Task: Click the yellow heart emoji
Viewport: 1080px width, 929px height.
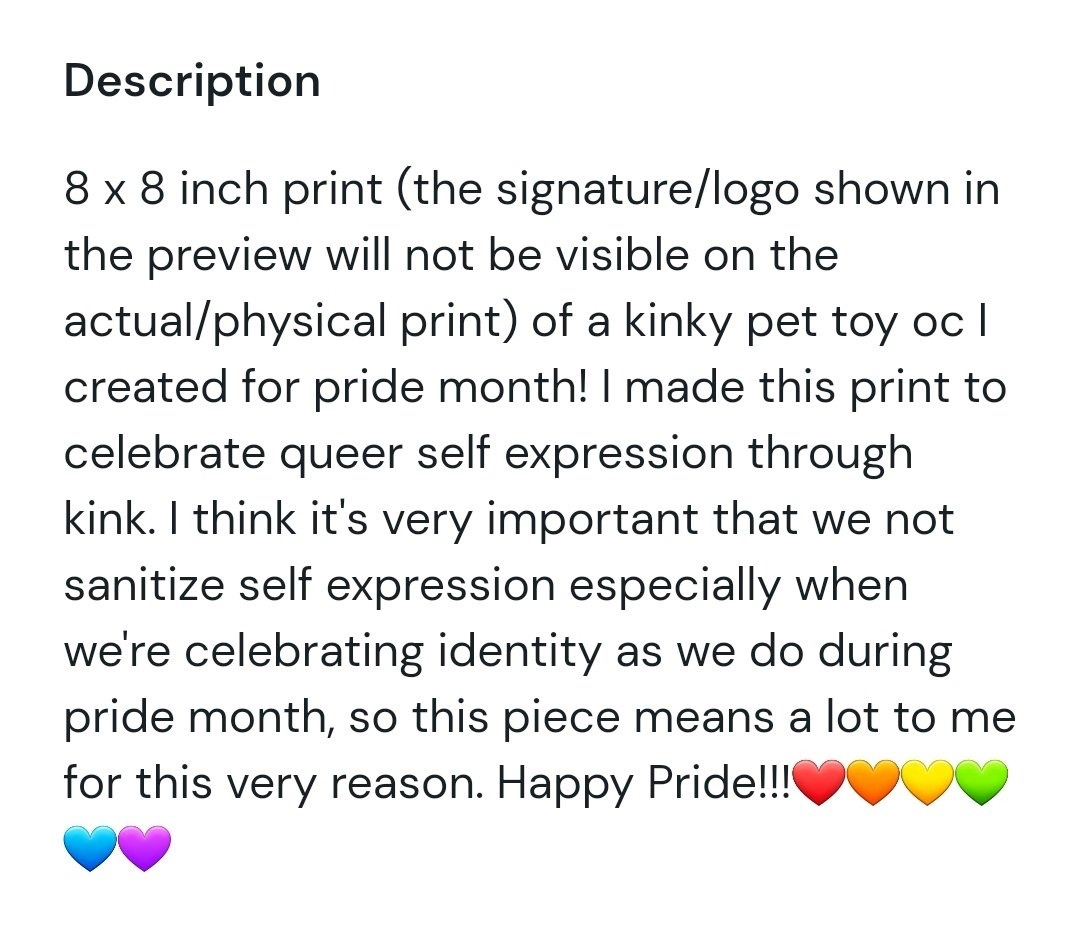Action: click(x=928, y=781)
